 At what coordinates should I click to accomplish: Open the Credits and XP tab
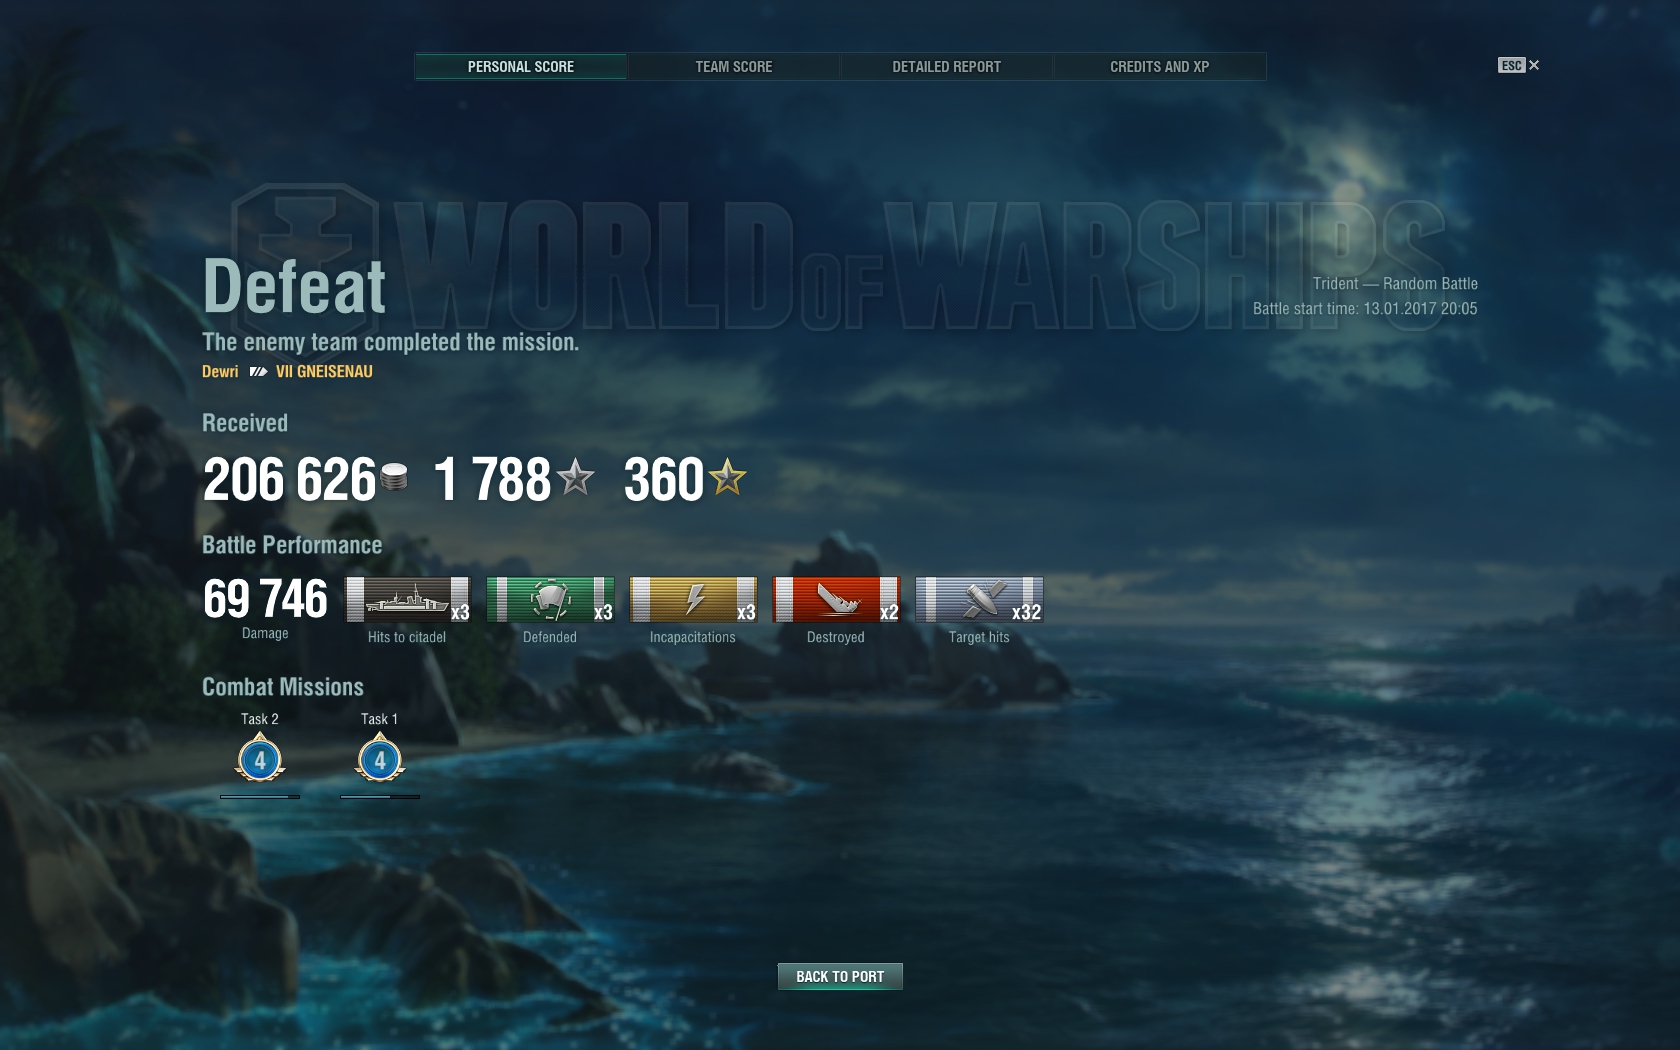pyautogui.click(x=1160, y=66)
